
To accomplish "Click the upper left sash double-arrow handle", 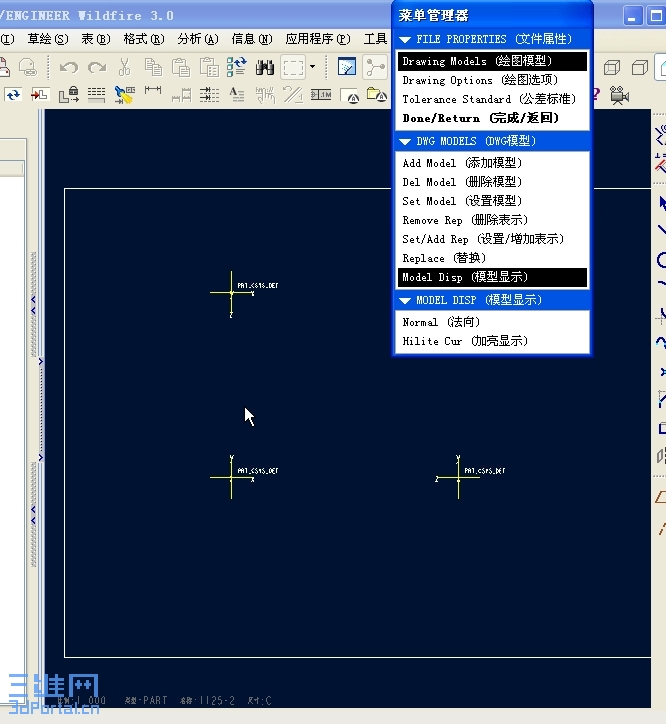I will click(33, 305).
